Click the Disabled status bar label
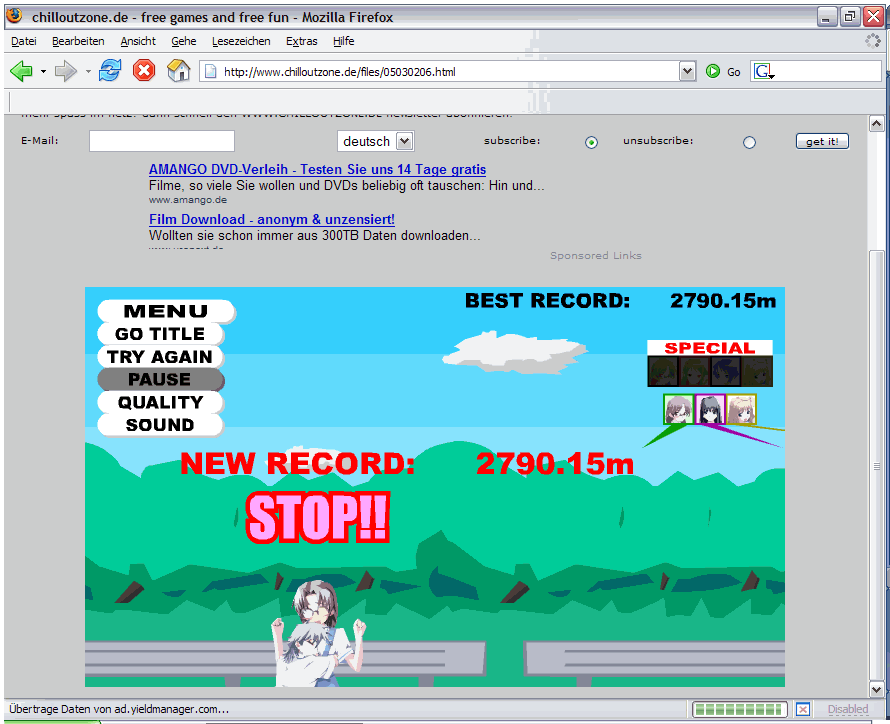This screenshot has width=890, height=724. 848,709
